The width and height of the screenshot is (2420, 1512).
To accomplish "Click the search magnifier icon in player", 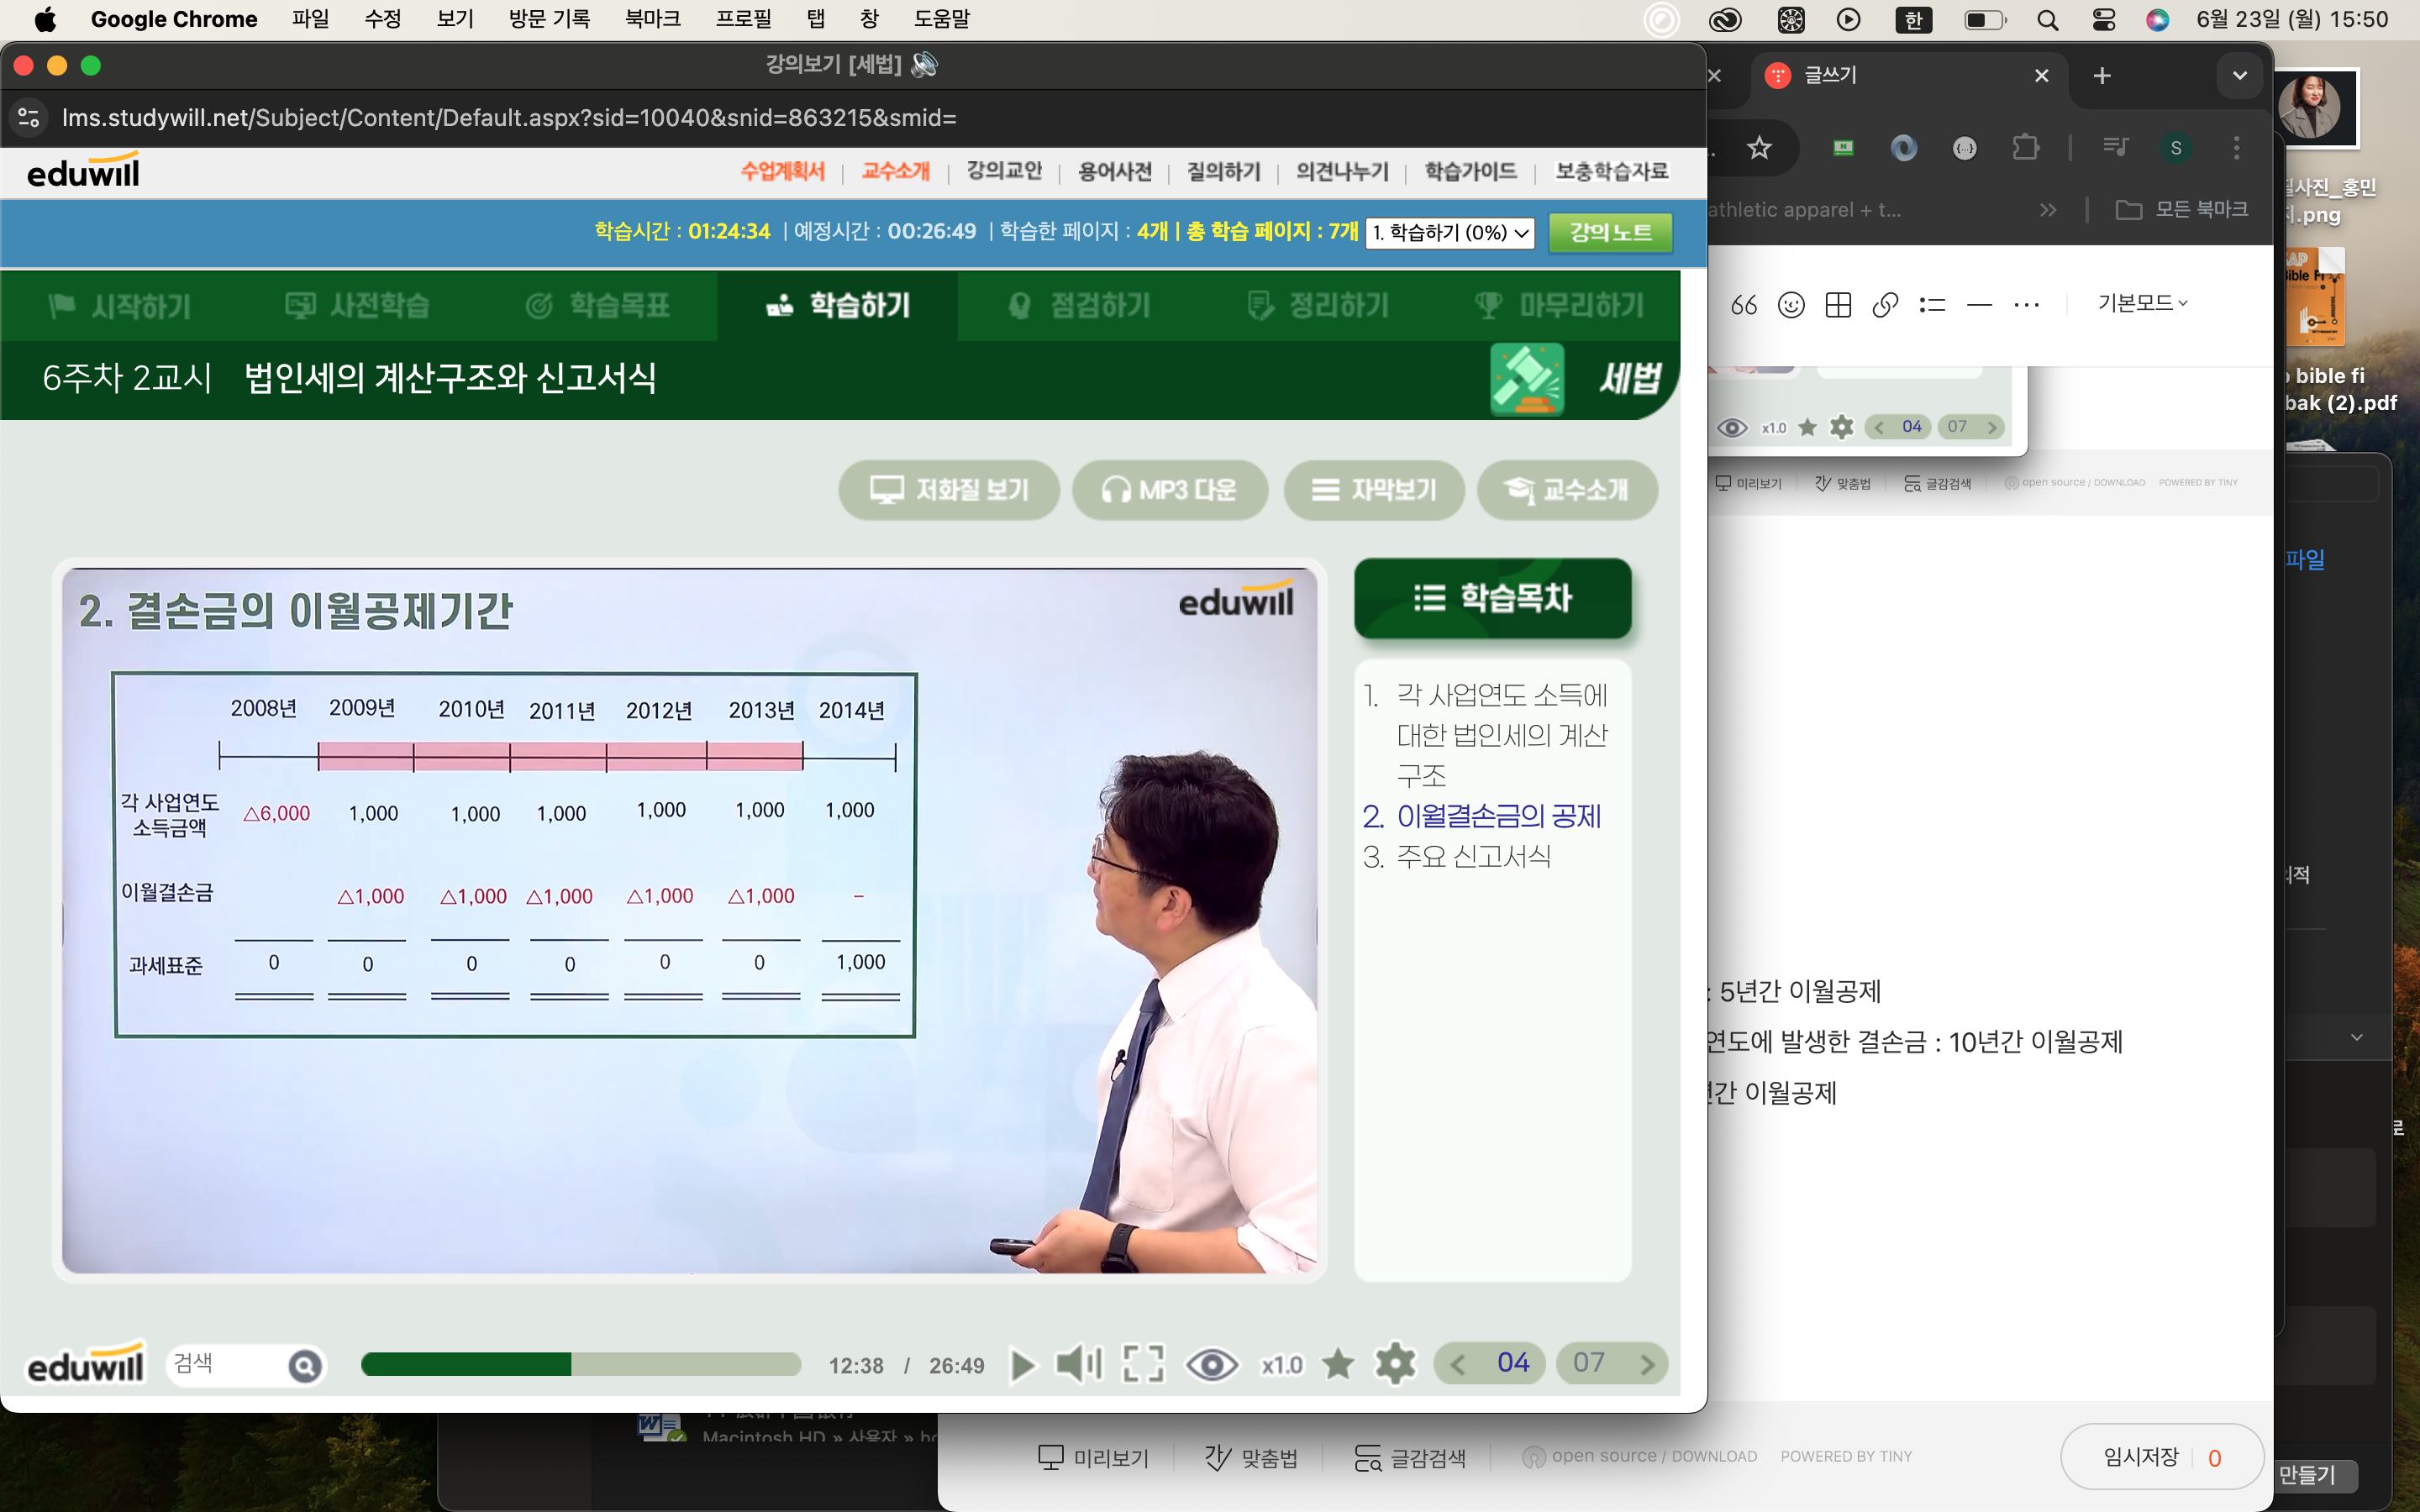I will (305, 1365).
